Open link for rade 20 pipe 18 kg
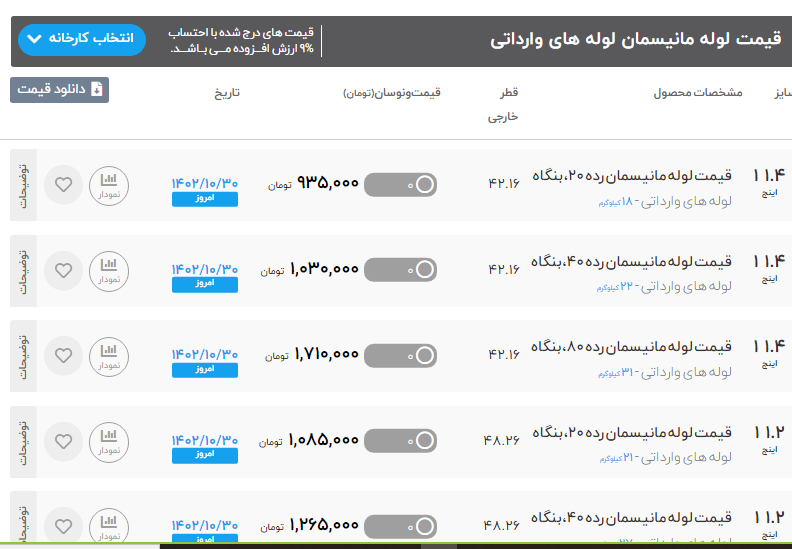Screen dimensions: 792x549 (x=631, y=176)
